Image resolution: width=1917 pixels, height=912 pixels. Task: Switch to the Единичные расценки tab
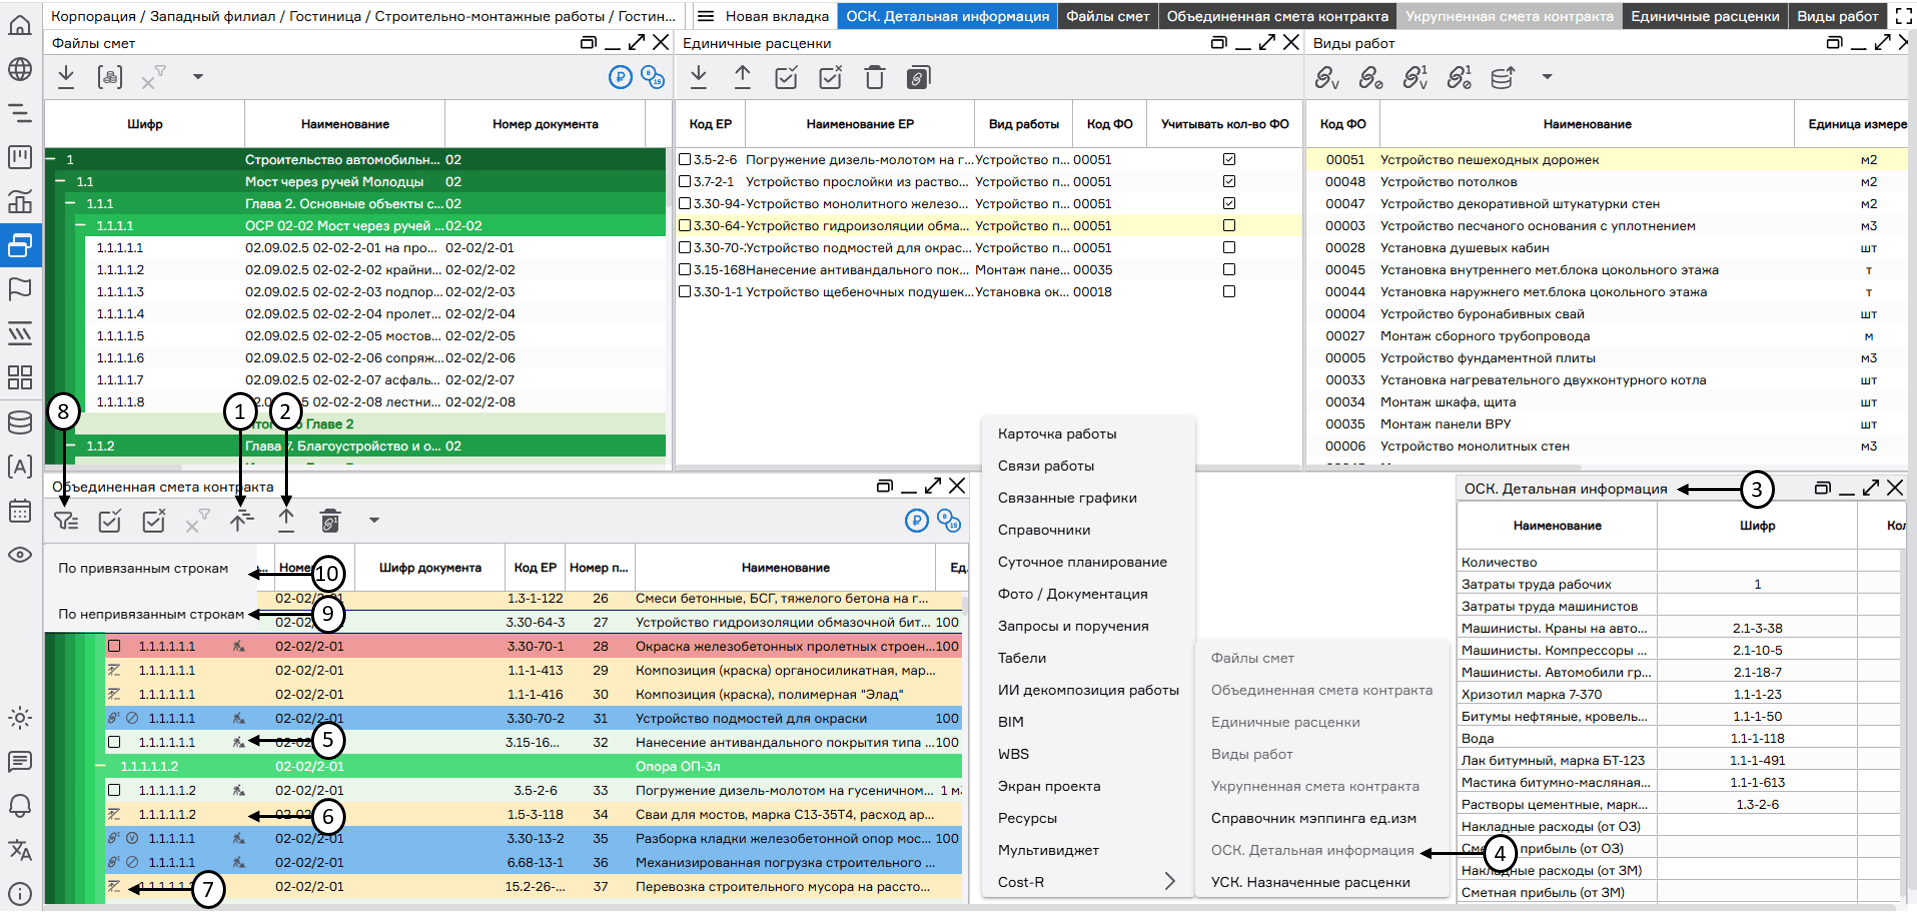(1704, 16)
